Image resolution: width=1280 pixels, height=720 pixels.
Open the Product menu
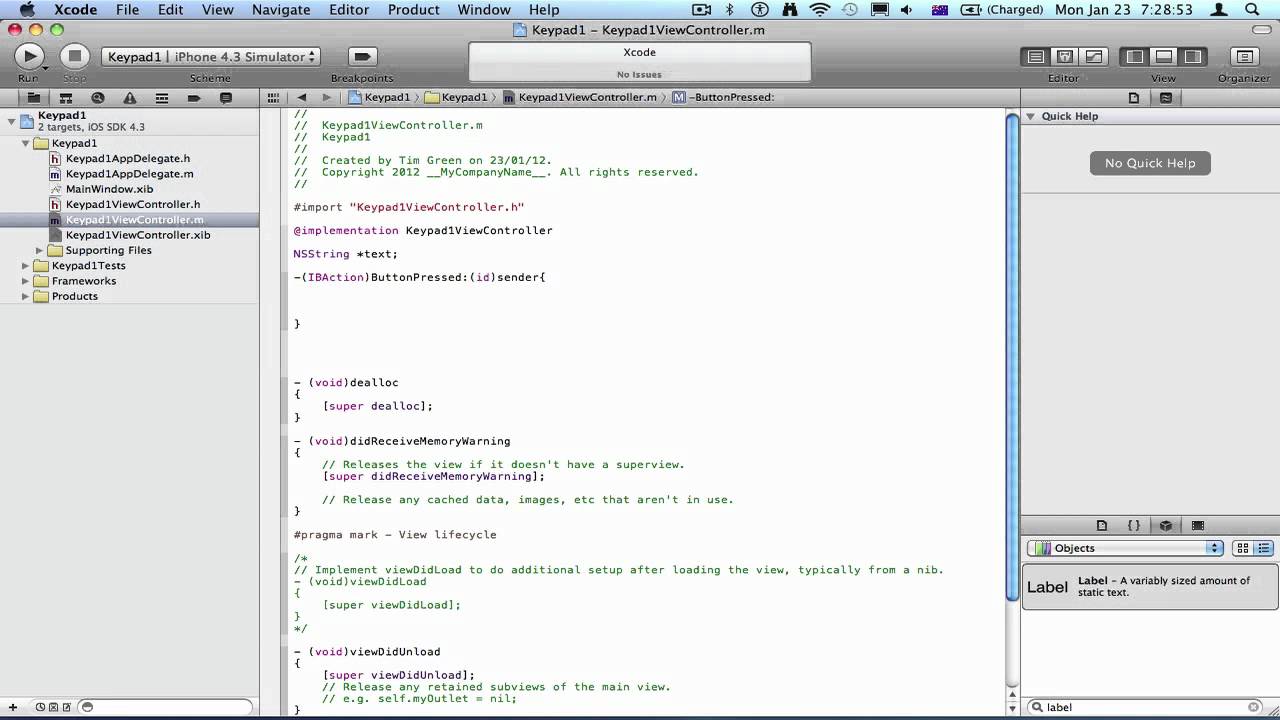413,9
